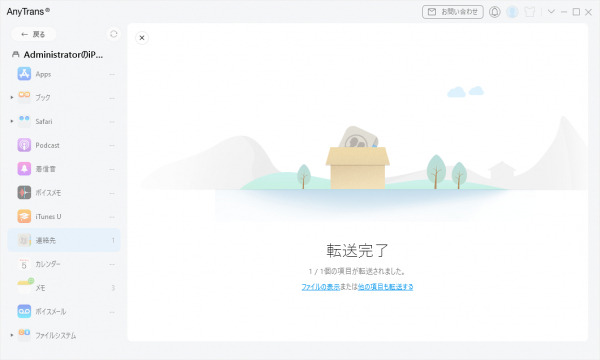Open the iTunes U icon
The height and width of the screenshot is (360, 600).
24,216
